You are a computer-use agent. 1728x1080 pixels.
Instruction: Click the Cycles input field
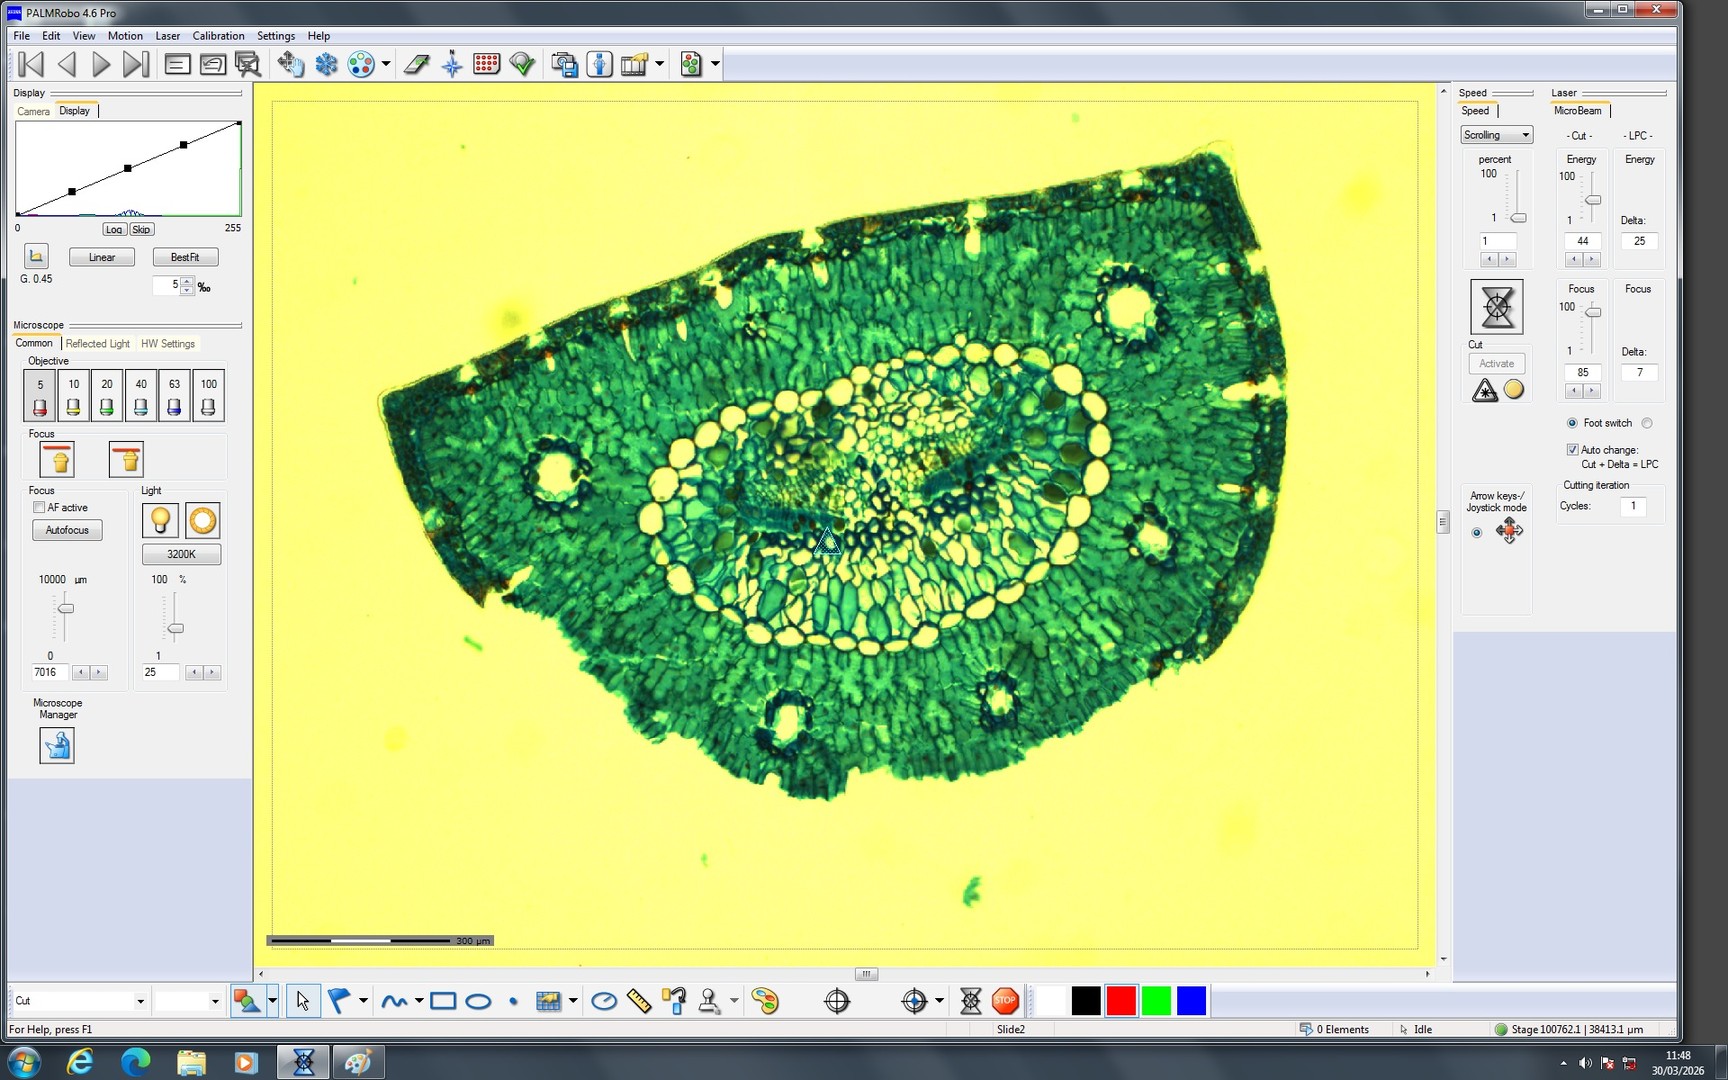[1634, 506]
